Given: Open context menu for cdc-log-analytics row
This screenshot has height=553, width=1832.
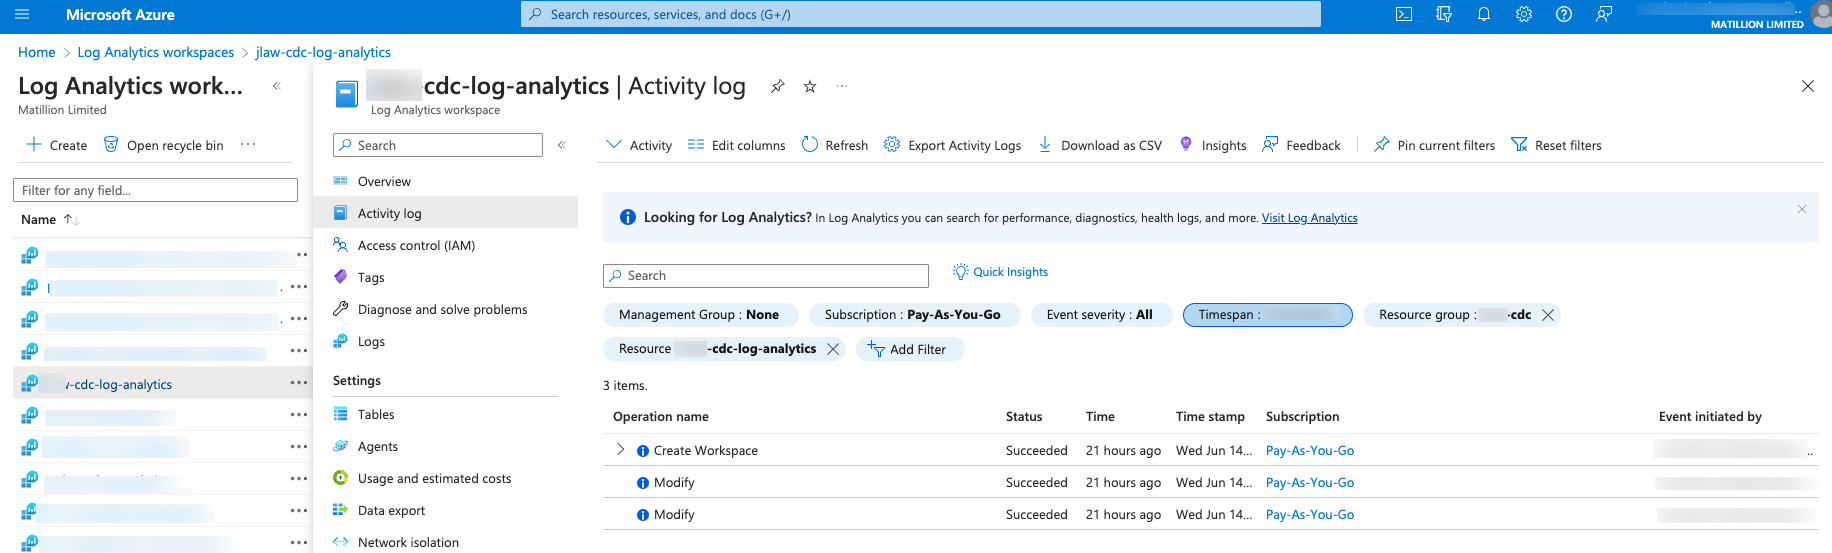Looking at the screenshot, I should coord(299,383).
